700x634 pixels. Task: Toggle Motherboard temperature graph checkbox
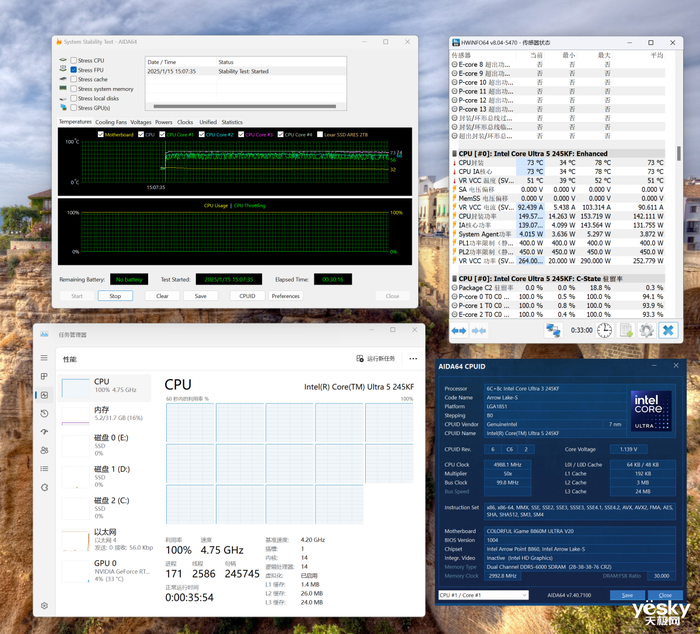100,134
